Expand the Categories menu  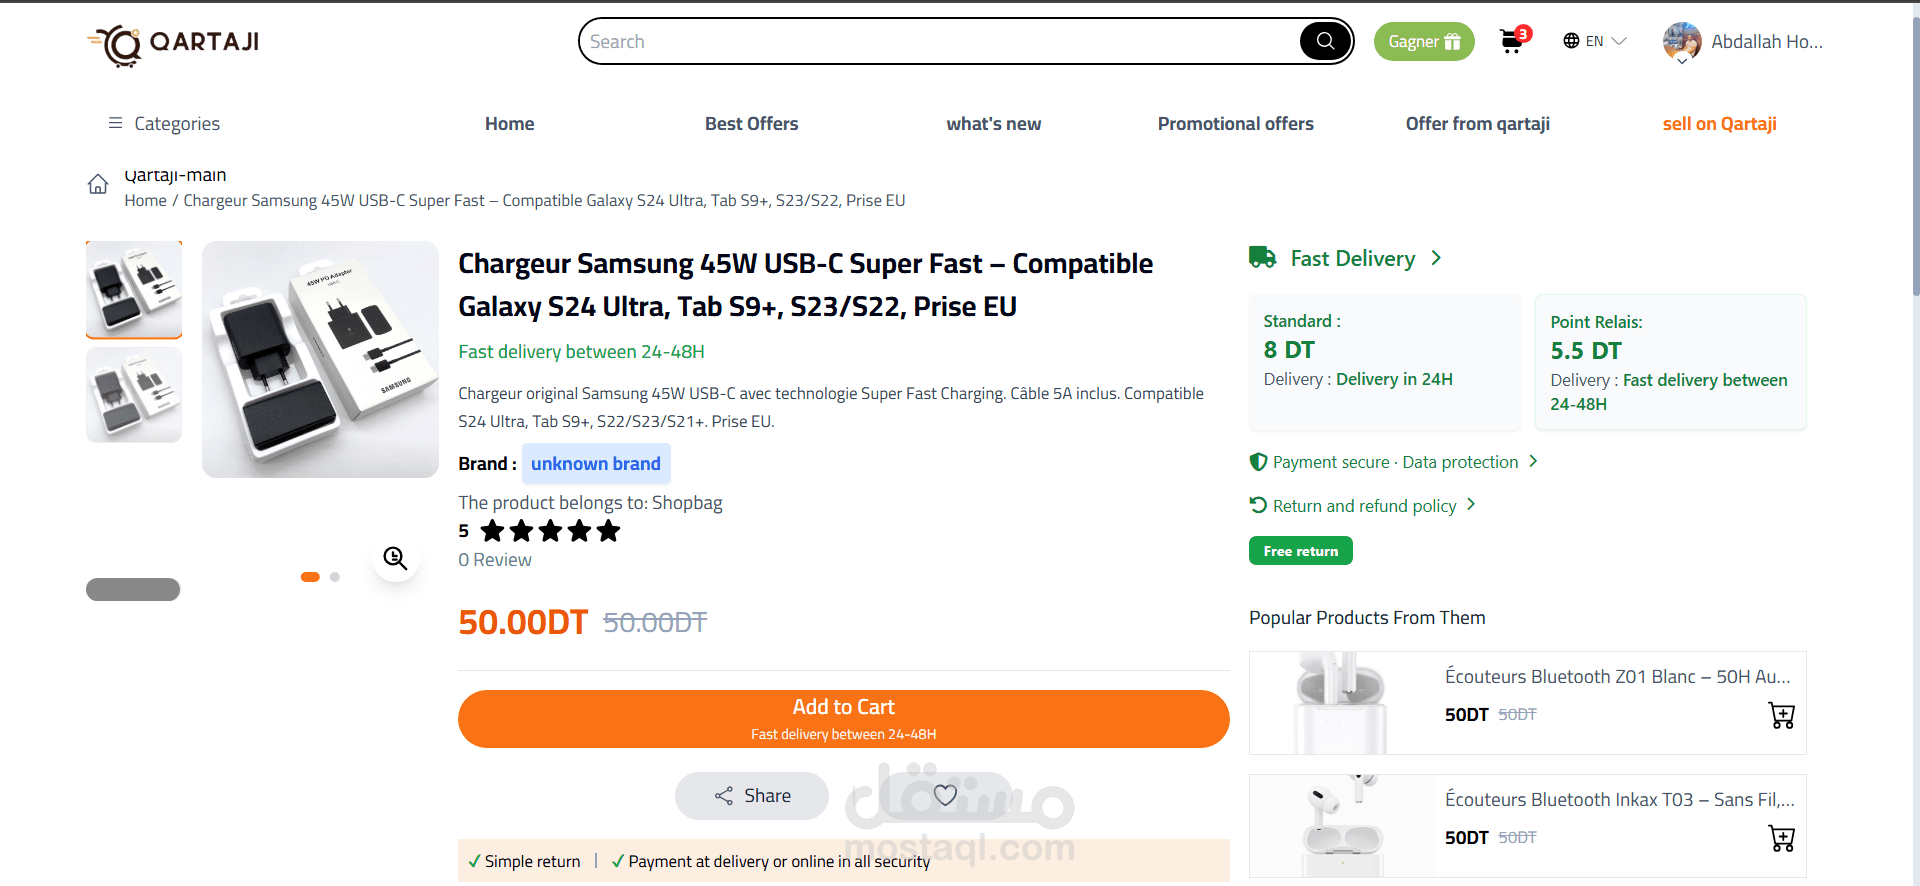click(164, 123)
